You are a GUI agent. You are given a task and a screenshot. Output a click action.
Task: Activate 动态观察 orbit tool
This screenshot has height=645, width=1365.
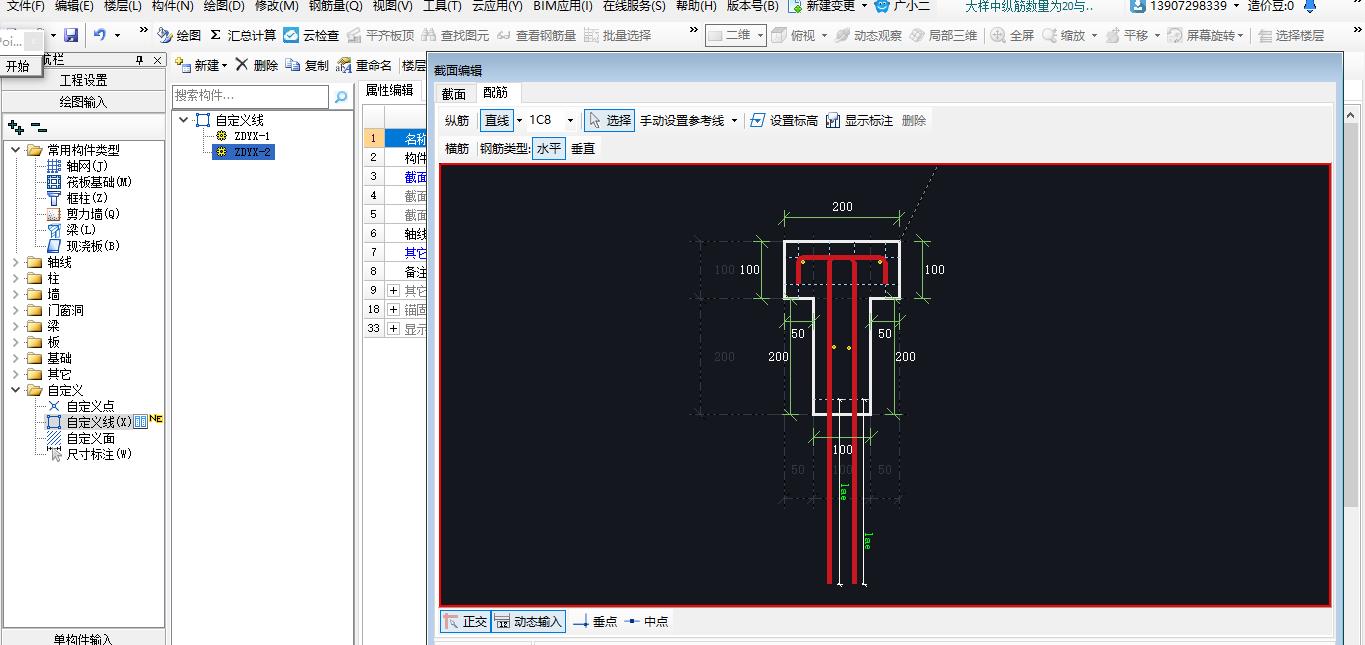(x=868, y=35)
